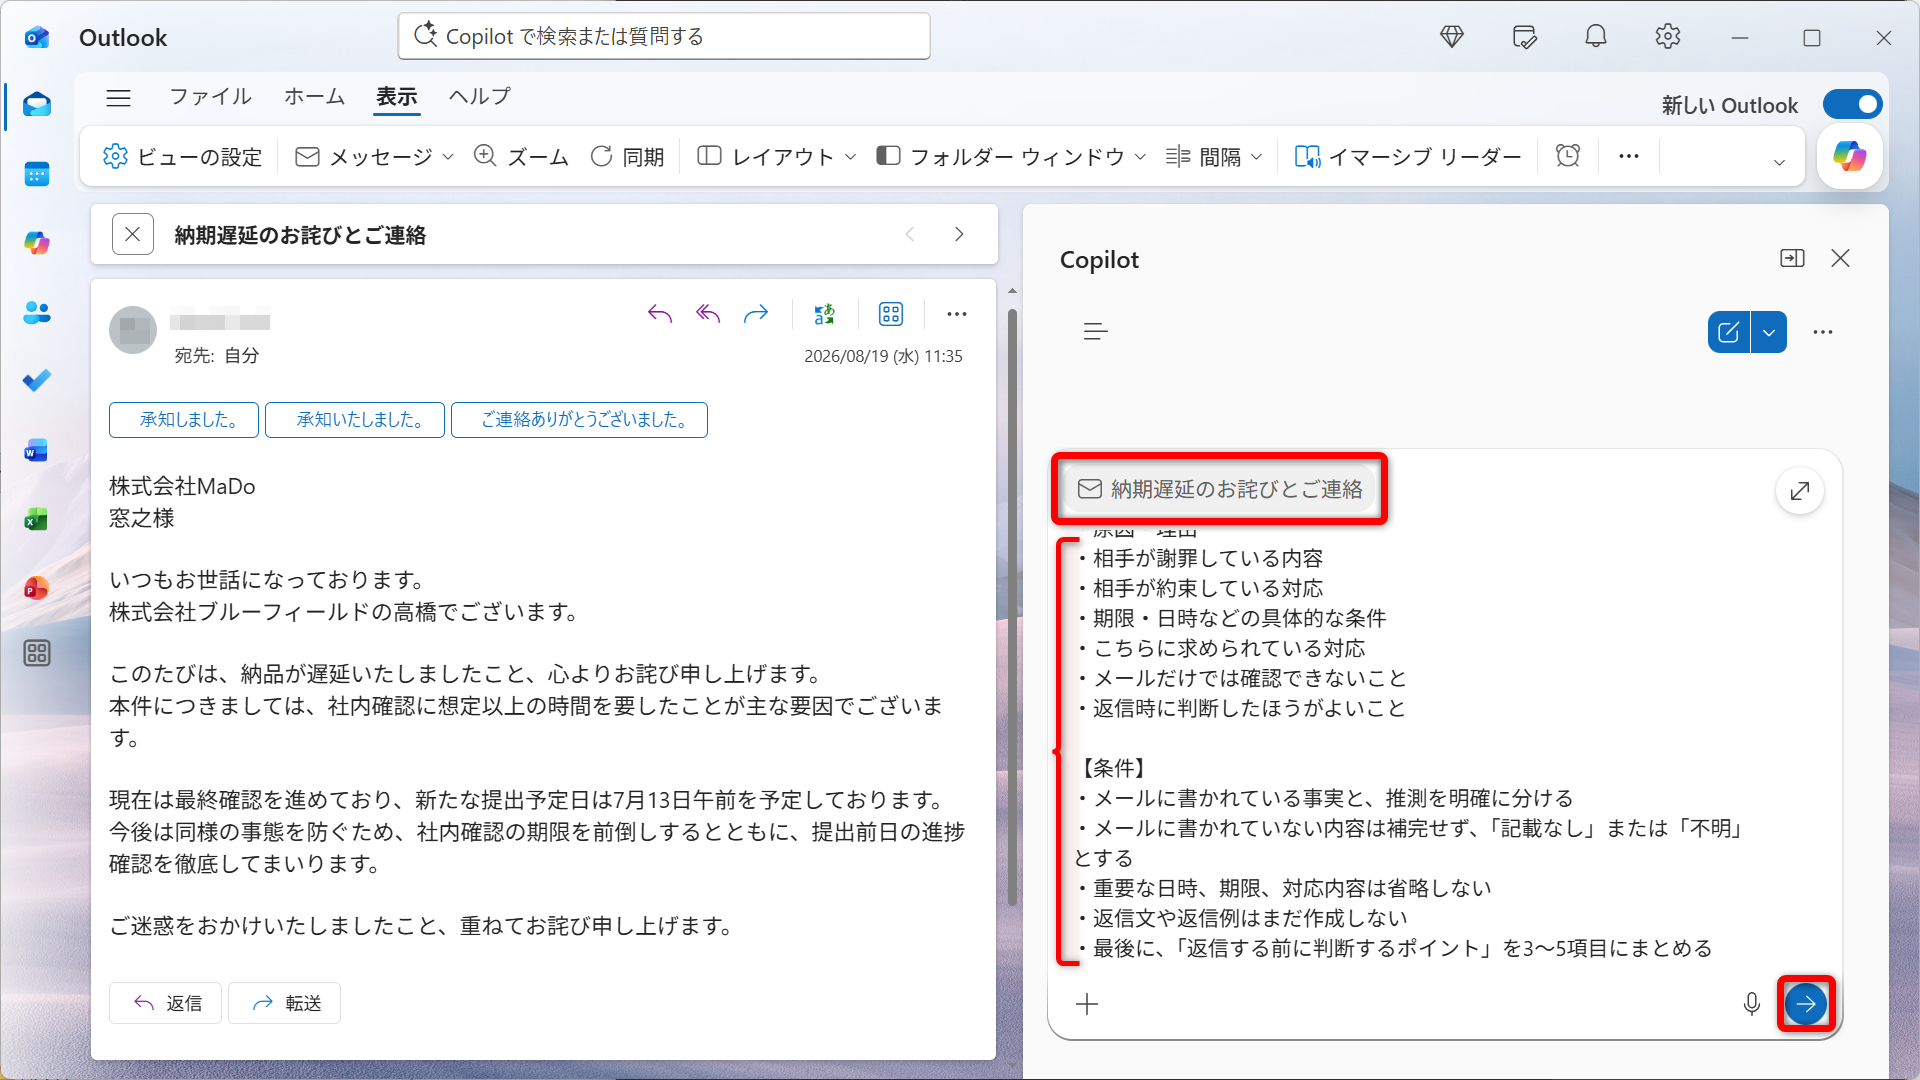
Task: Click the premium diamond icon
Action: point(1452,37)
